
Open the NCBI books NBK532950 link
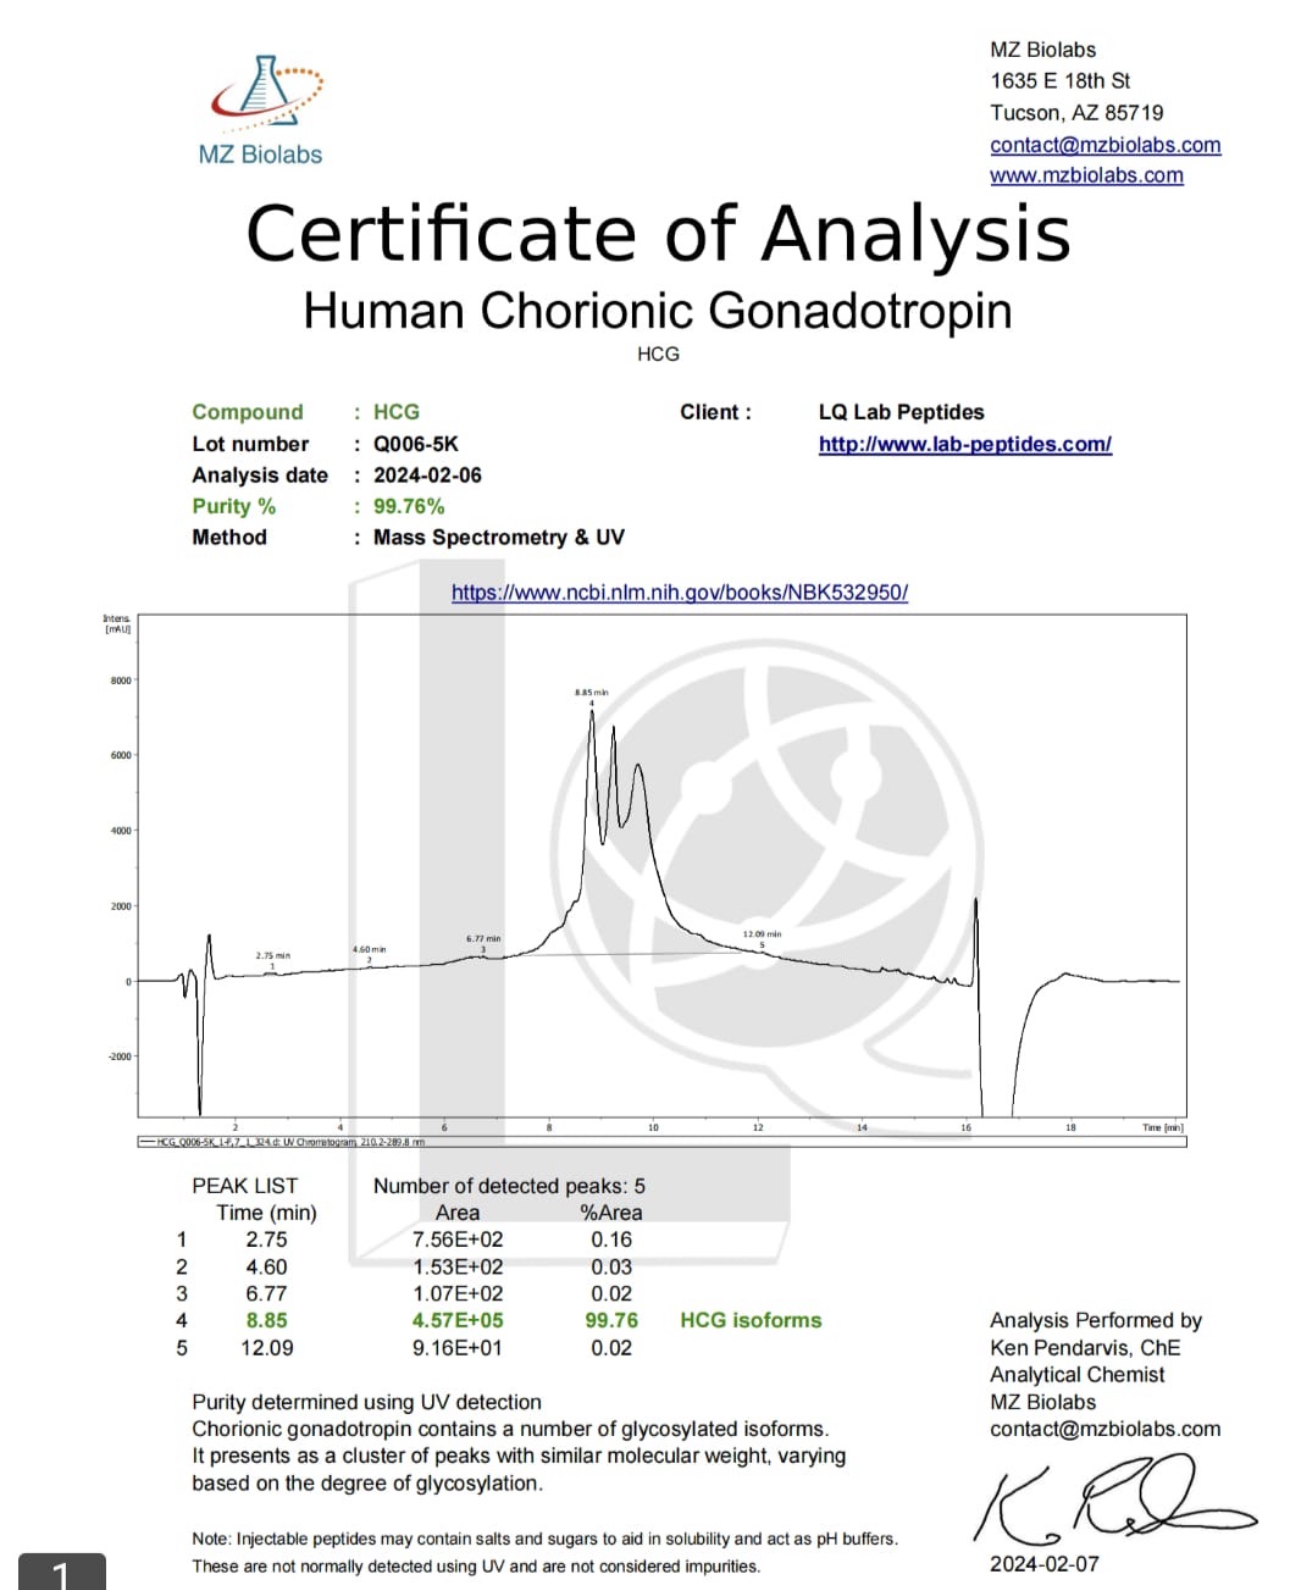tap(679, 592)
